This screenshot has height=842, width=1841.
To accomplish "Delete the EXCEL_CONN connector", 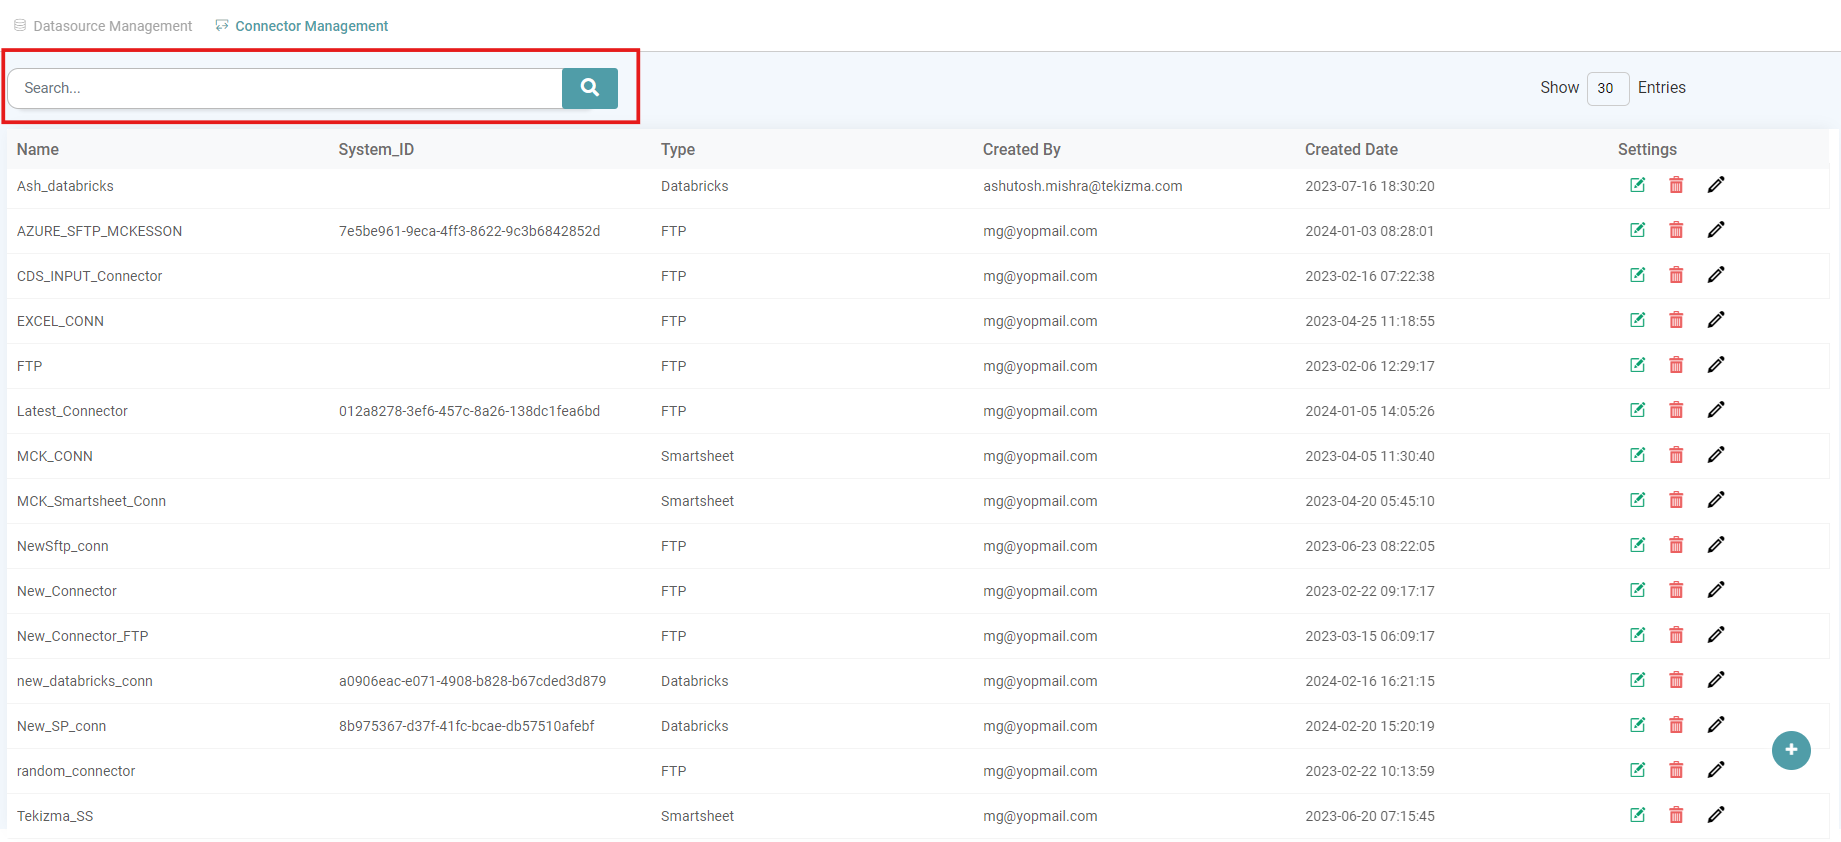I will (x=1676, y=320).
